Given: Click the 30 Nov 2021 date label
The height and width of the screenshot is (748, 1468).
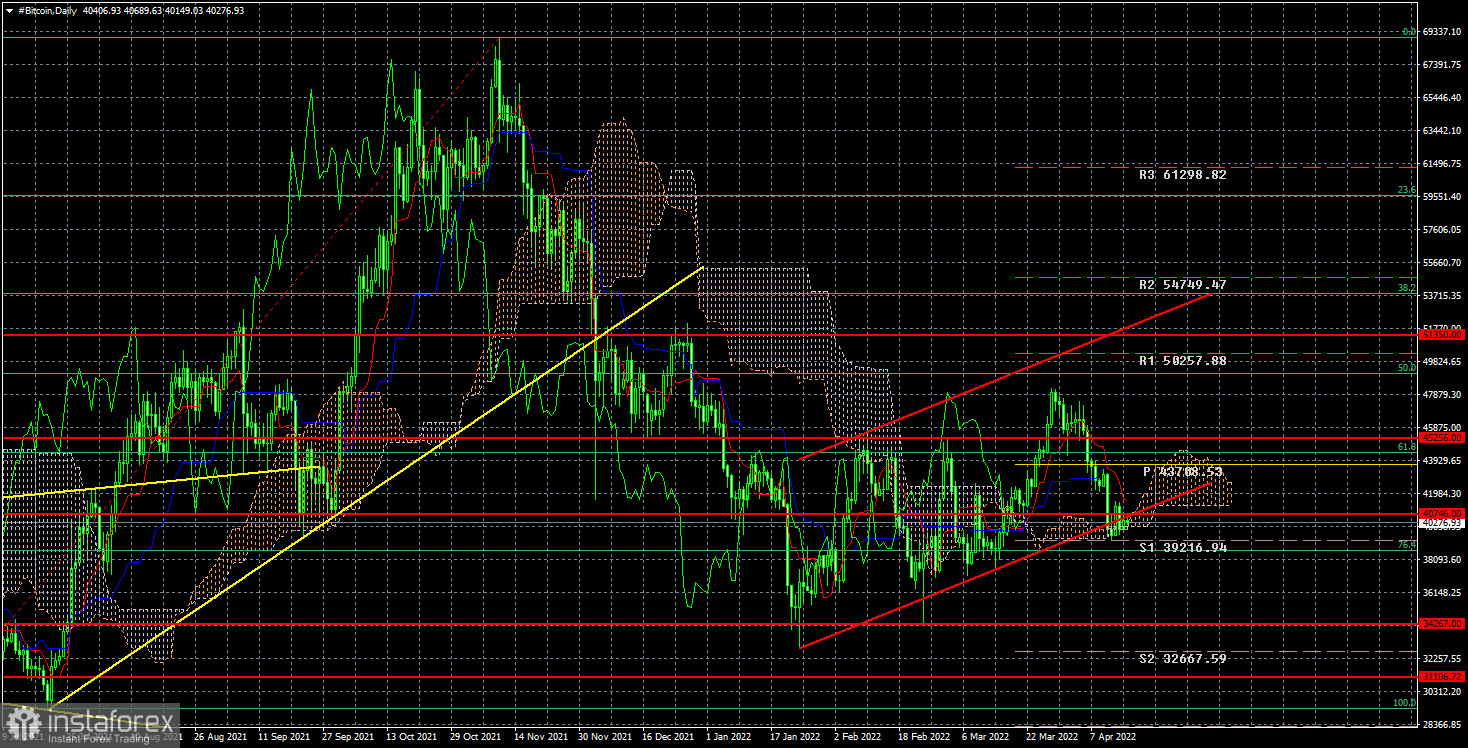Looking at the screenshot, I should [604, 736].
